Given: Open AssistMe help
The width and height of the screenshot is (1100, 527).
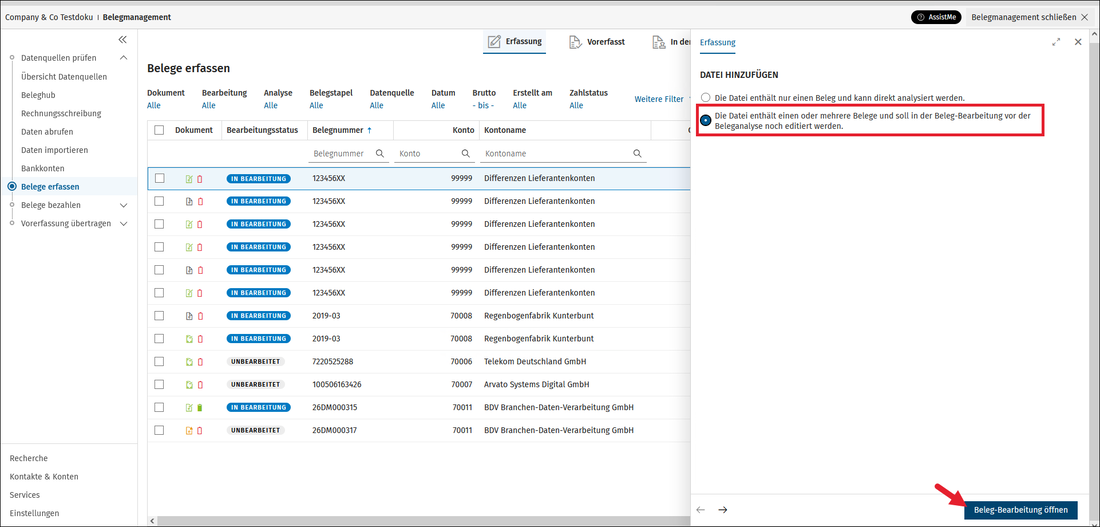Looking at the screenshot, I should pyautogui.click(x=936, y=17).
